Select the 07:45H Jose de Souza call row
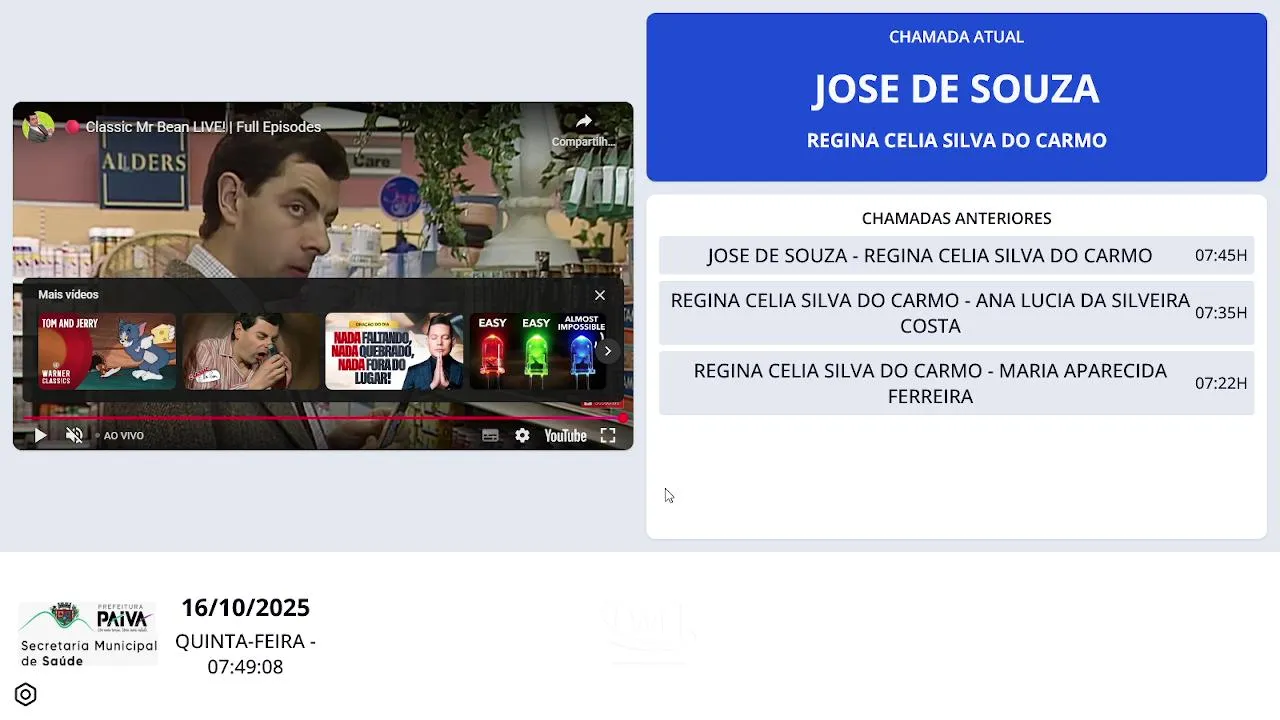This screenshot has height=720, width=1280. tap(956, 255)
